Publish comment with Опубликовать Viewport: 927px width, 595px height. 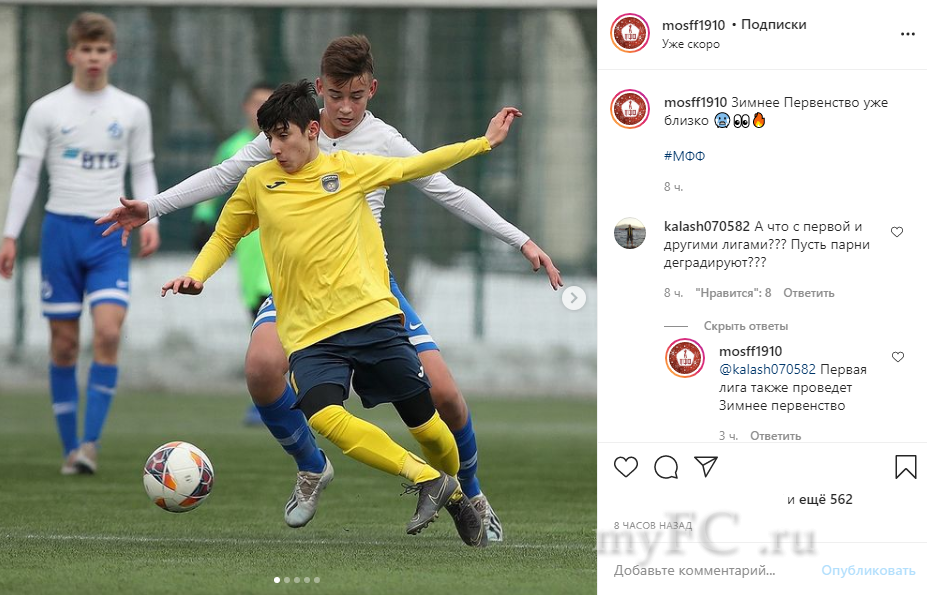(868, 570)
